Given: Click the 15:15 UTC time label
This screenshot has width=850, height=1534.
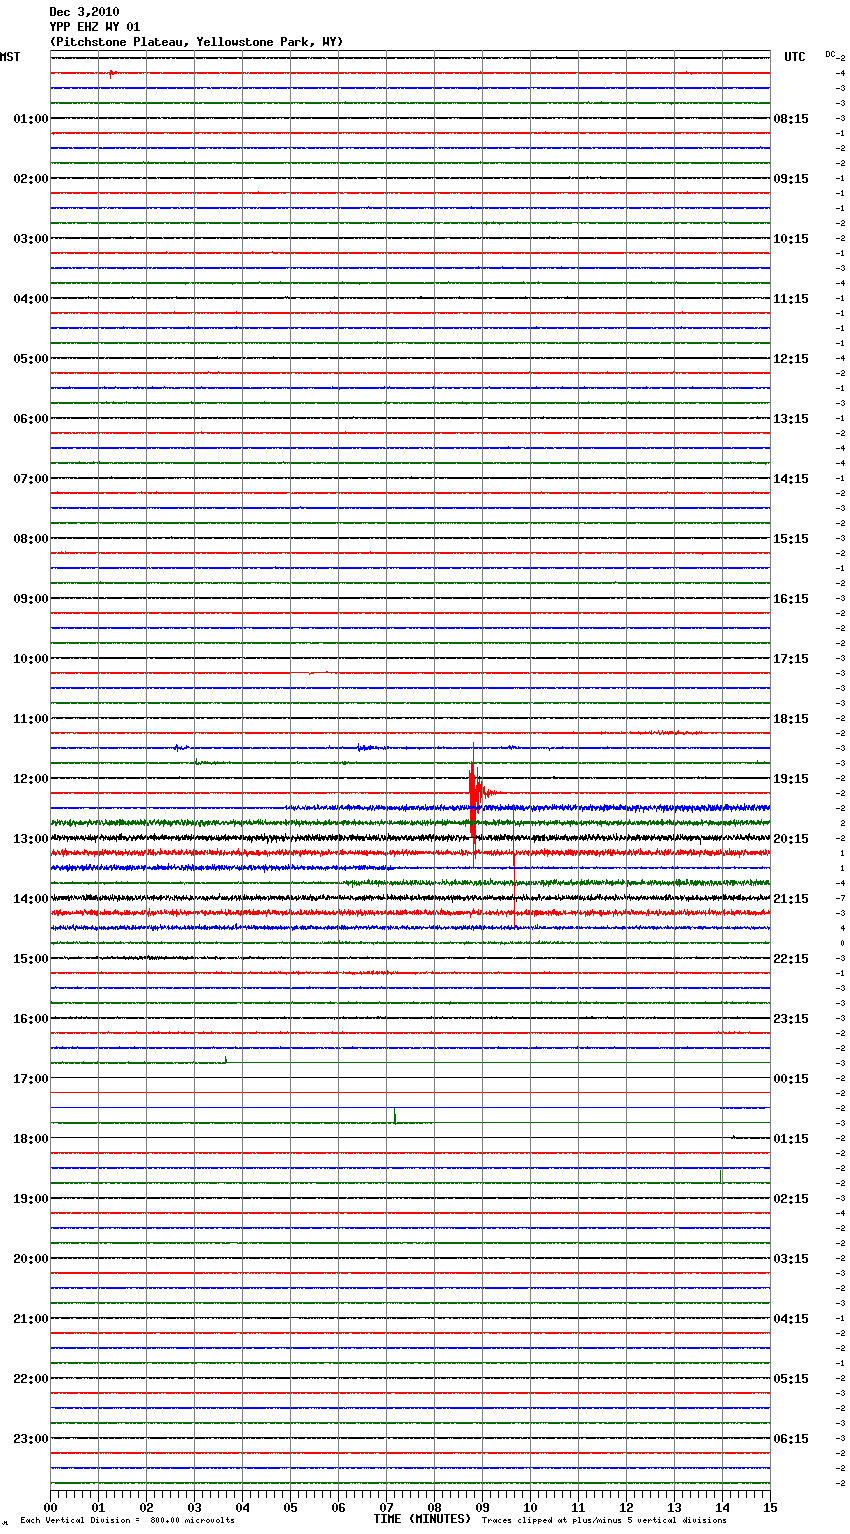Looking at the screenshot, I should (791, 539).
